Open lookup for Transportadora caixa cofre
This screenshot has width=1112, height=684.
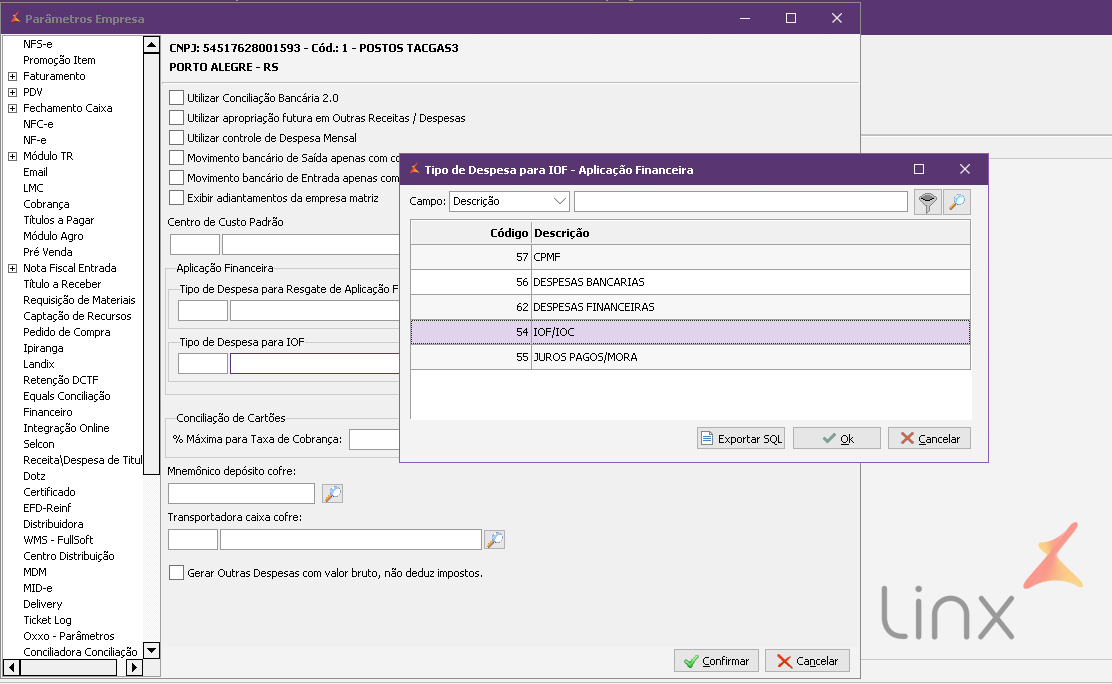494,539
